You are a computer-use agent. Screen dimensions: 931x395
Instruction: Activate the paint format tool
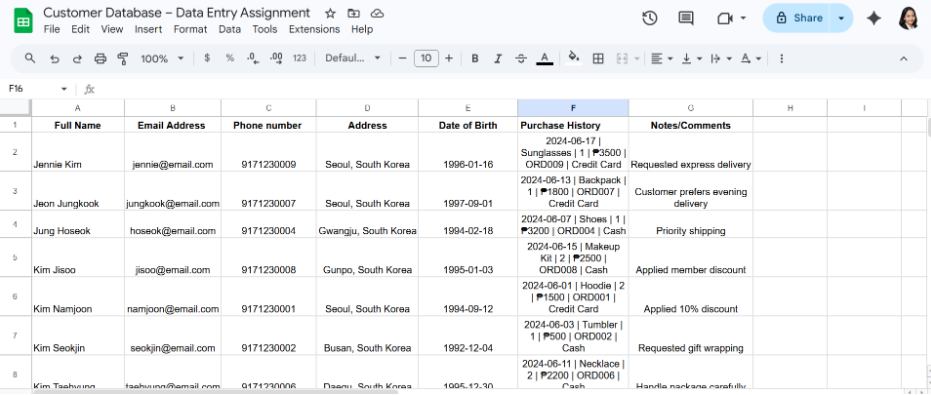[123, 58]
